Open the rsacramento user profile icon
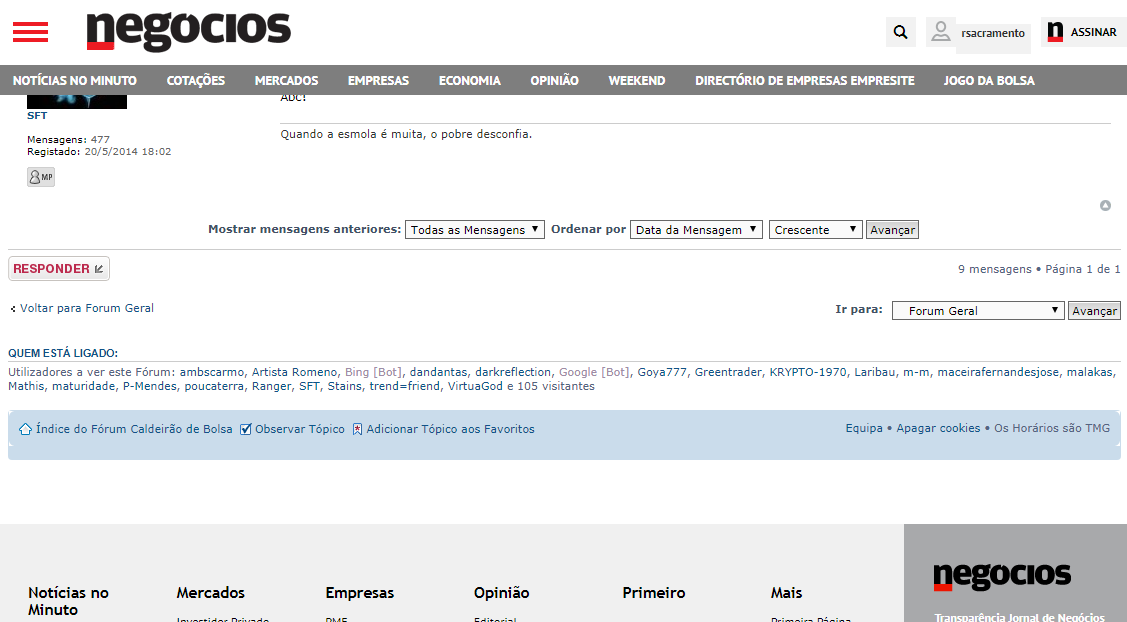The width and height of the screenshot is (1127, 622). (941, 32)
